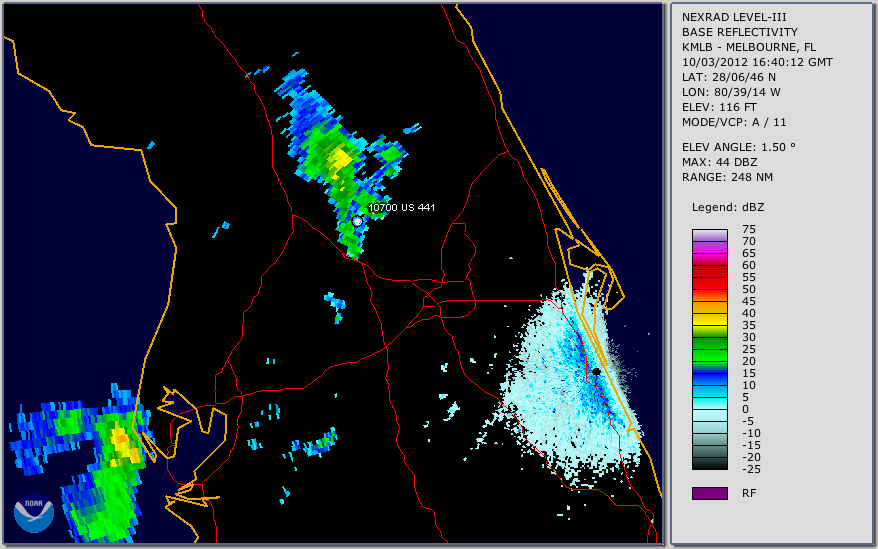Click the 'ELEV: 116 FT' text
This screenshot has height=549, width=878.
[719, 107]
